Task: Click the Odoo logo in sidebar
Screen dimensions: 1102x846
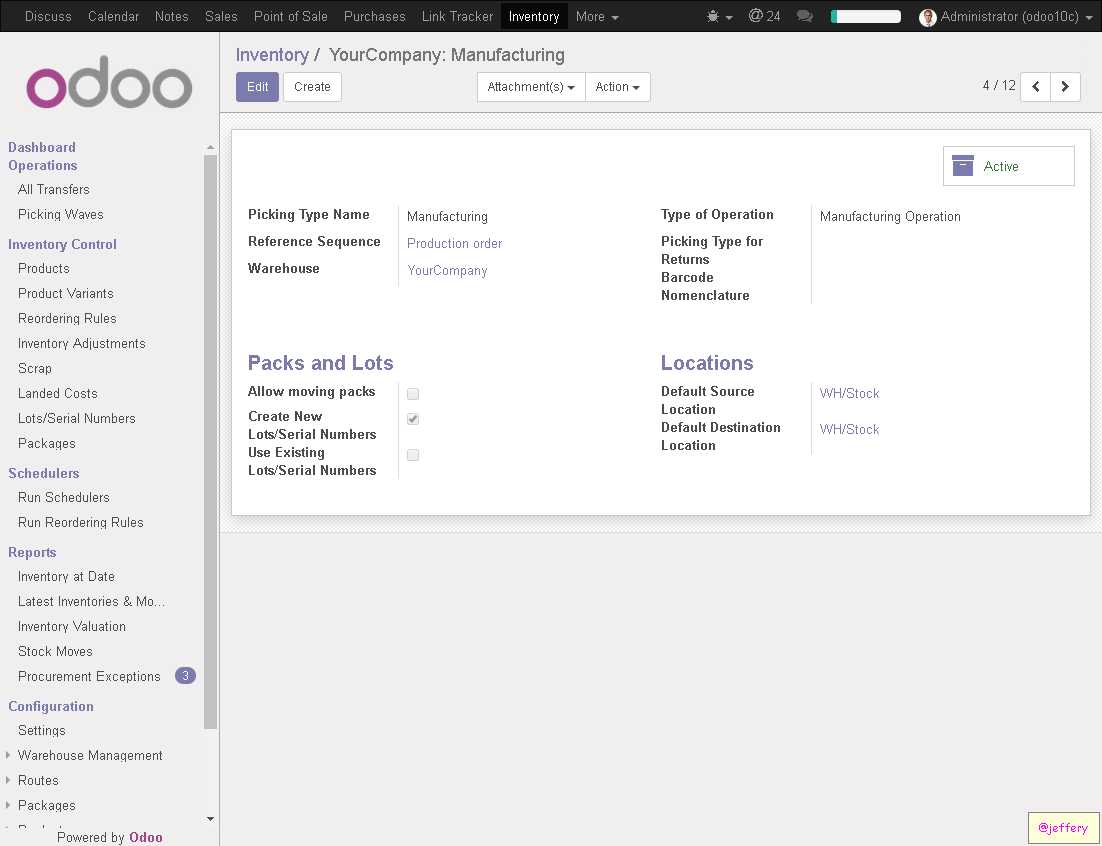Action: tap(109, 82)
